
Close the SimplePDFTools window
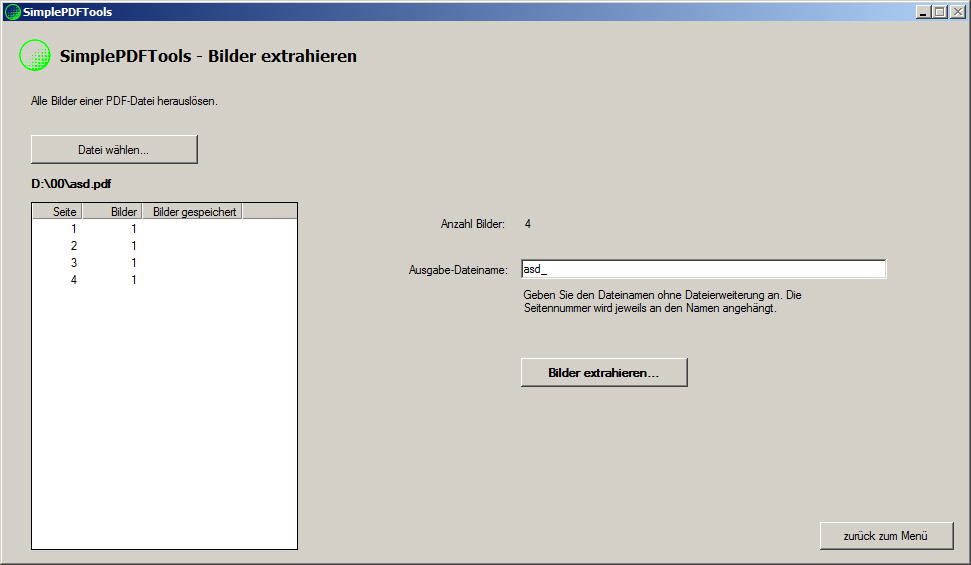click(x=957, y=12)
